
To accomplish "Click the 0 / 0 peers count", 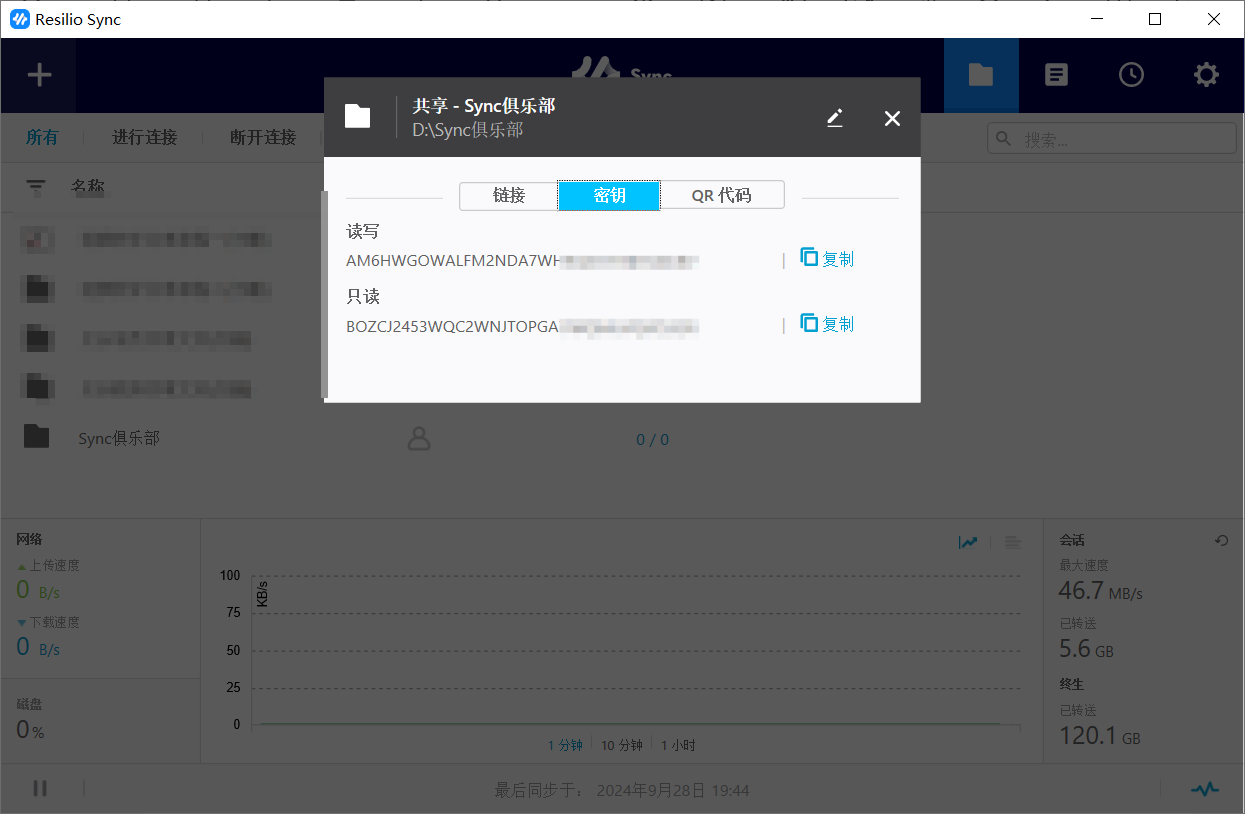I will point(652,439).
